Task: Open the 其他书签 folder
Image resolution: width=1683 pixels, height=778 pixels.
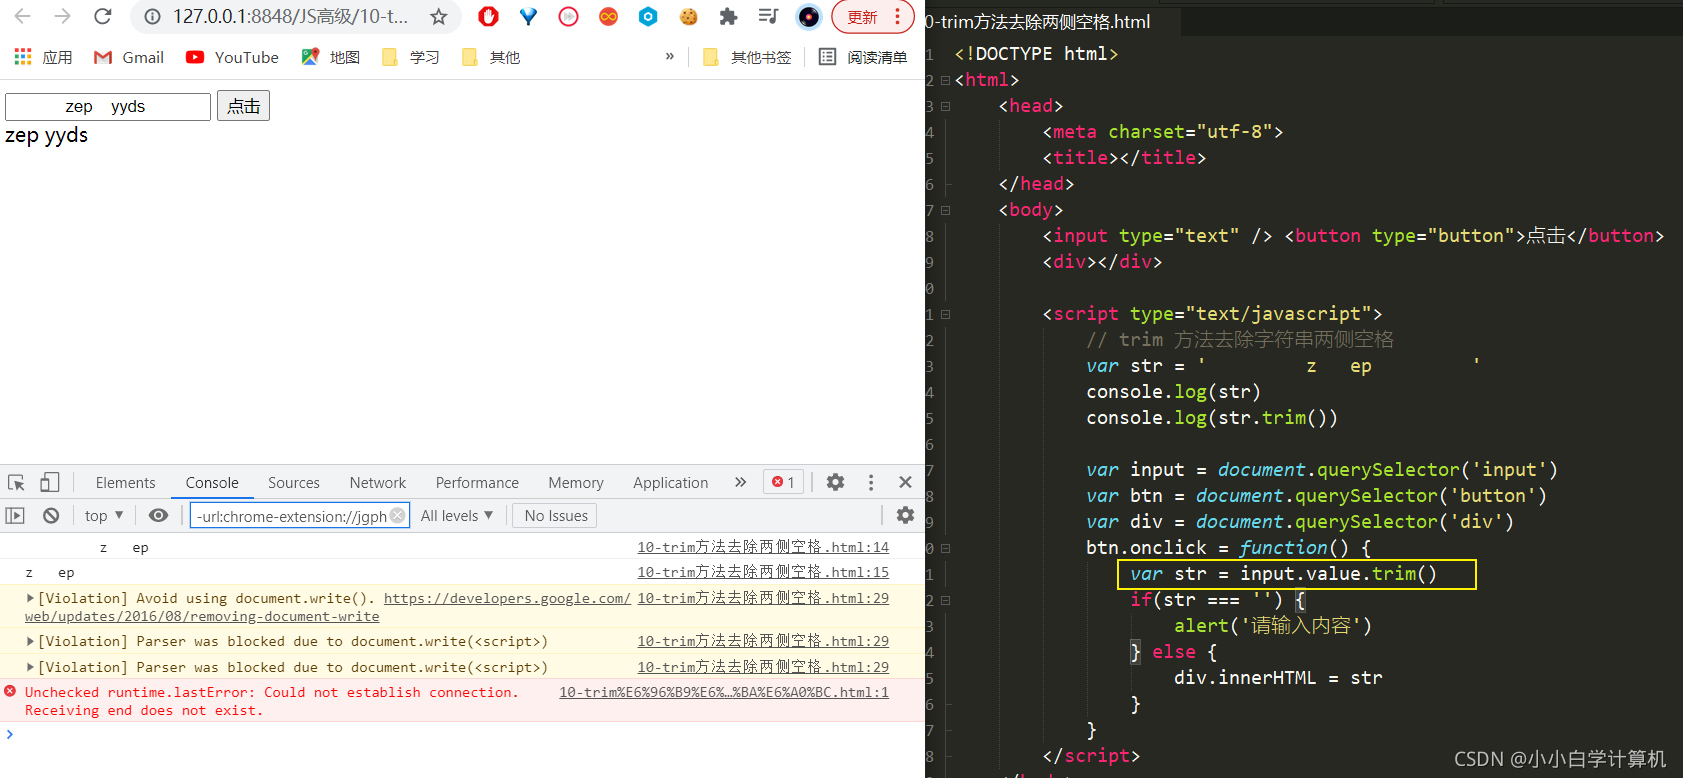Action: click(x=747, y=57)
